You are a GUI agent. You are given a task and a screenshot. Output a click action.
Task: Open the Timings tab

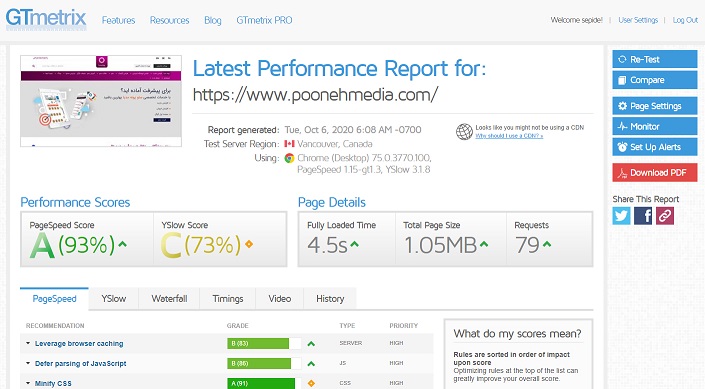tap(228, 299)
